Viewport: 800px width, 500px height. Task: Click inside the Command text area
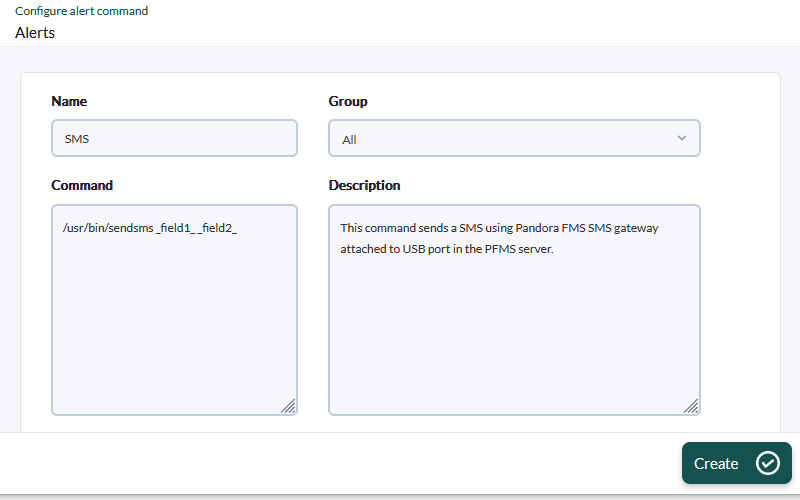(x=174, y=320)
